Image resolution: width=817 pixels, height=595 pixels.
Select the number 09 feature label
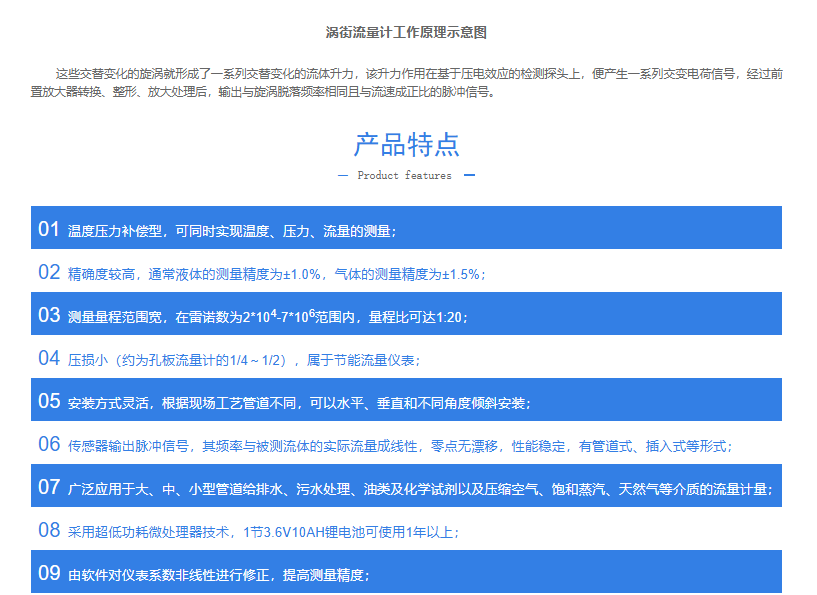pos(49,573)
